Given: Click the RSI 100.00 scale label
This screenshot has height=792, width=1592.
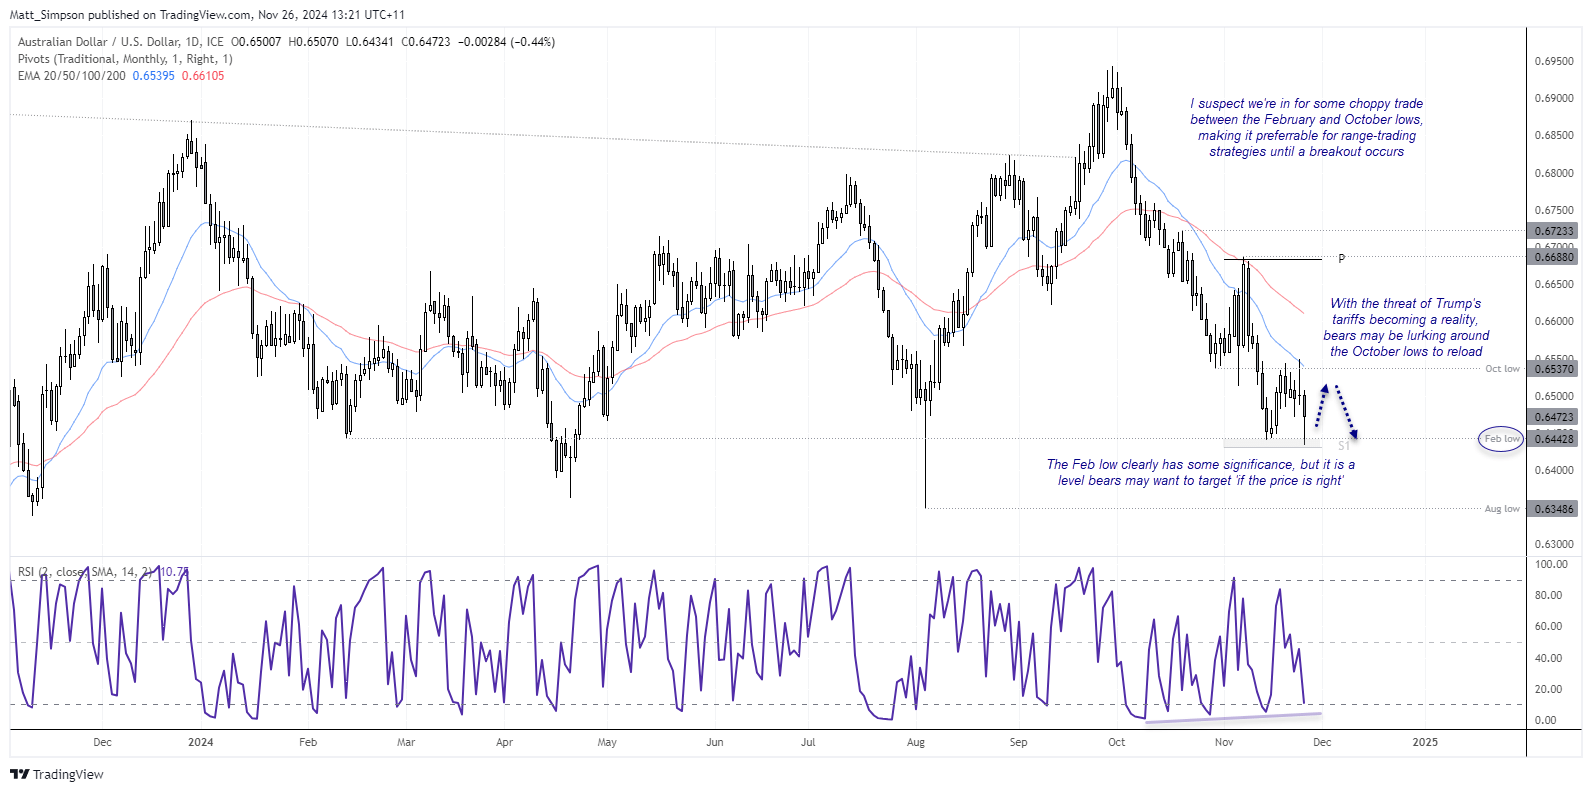Looking at the screenshot, I should point(1551,564).
